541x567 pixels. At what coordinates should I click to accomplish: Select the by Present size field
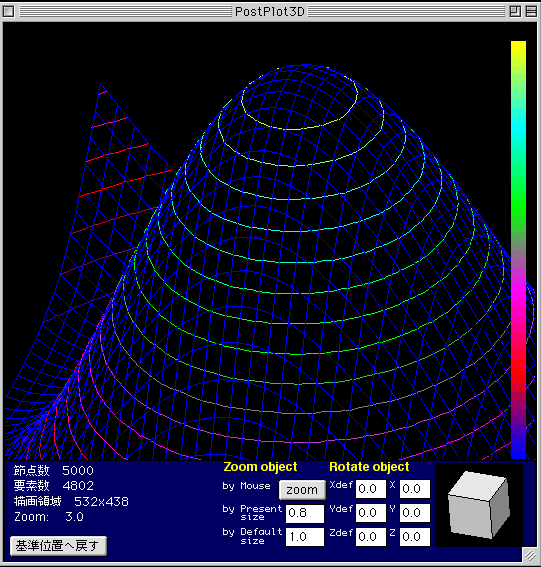pos(304,513)
